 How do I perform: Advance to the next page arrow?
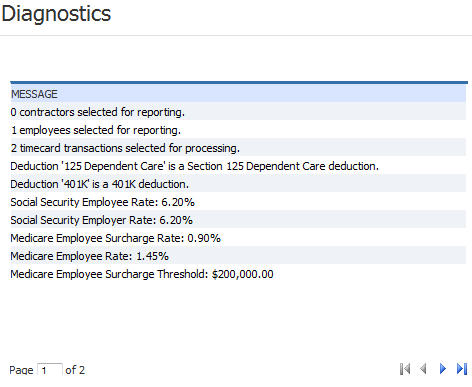pos(443,369)
